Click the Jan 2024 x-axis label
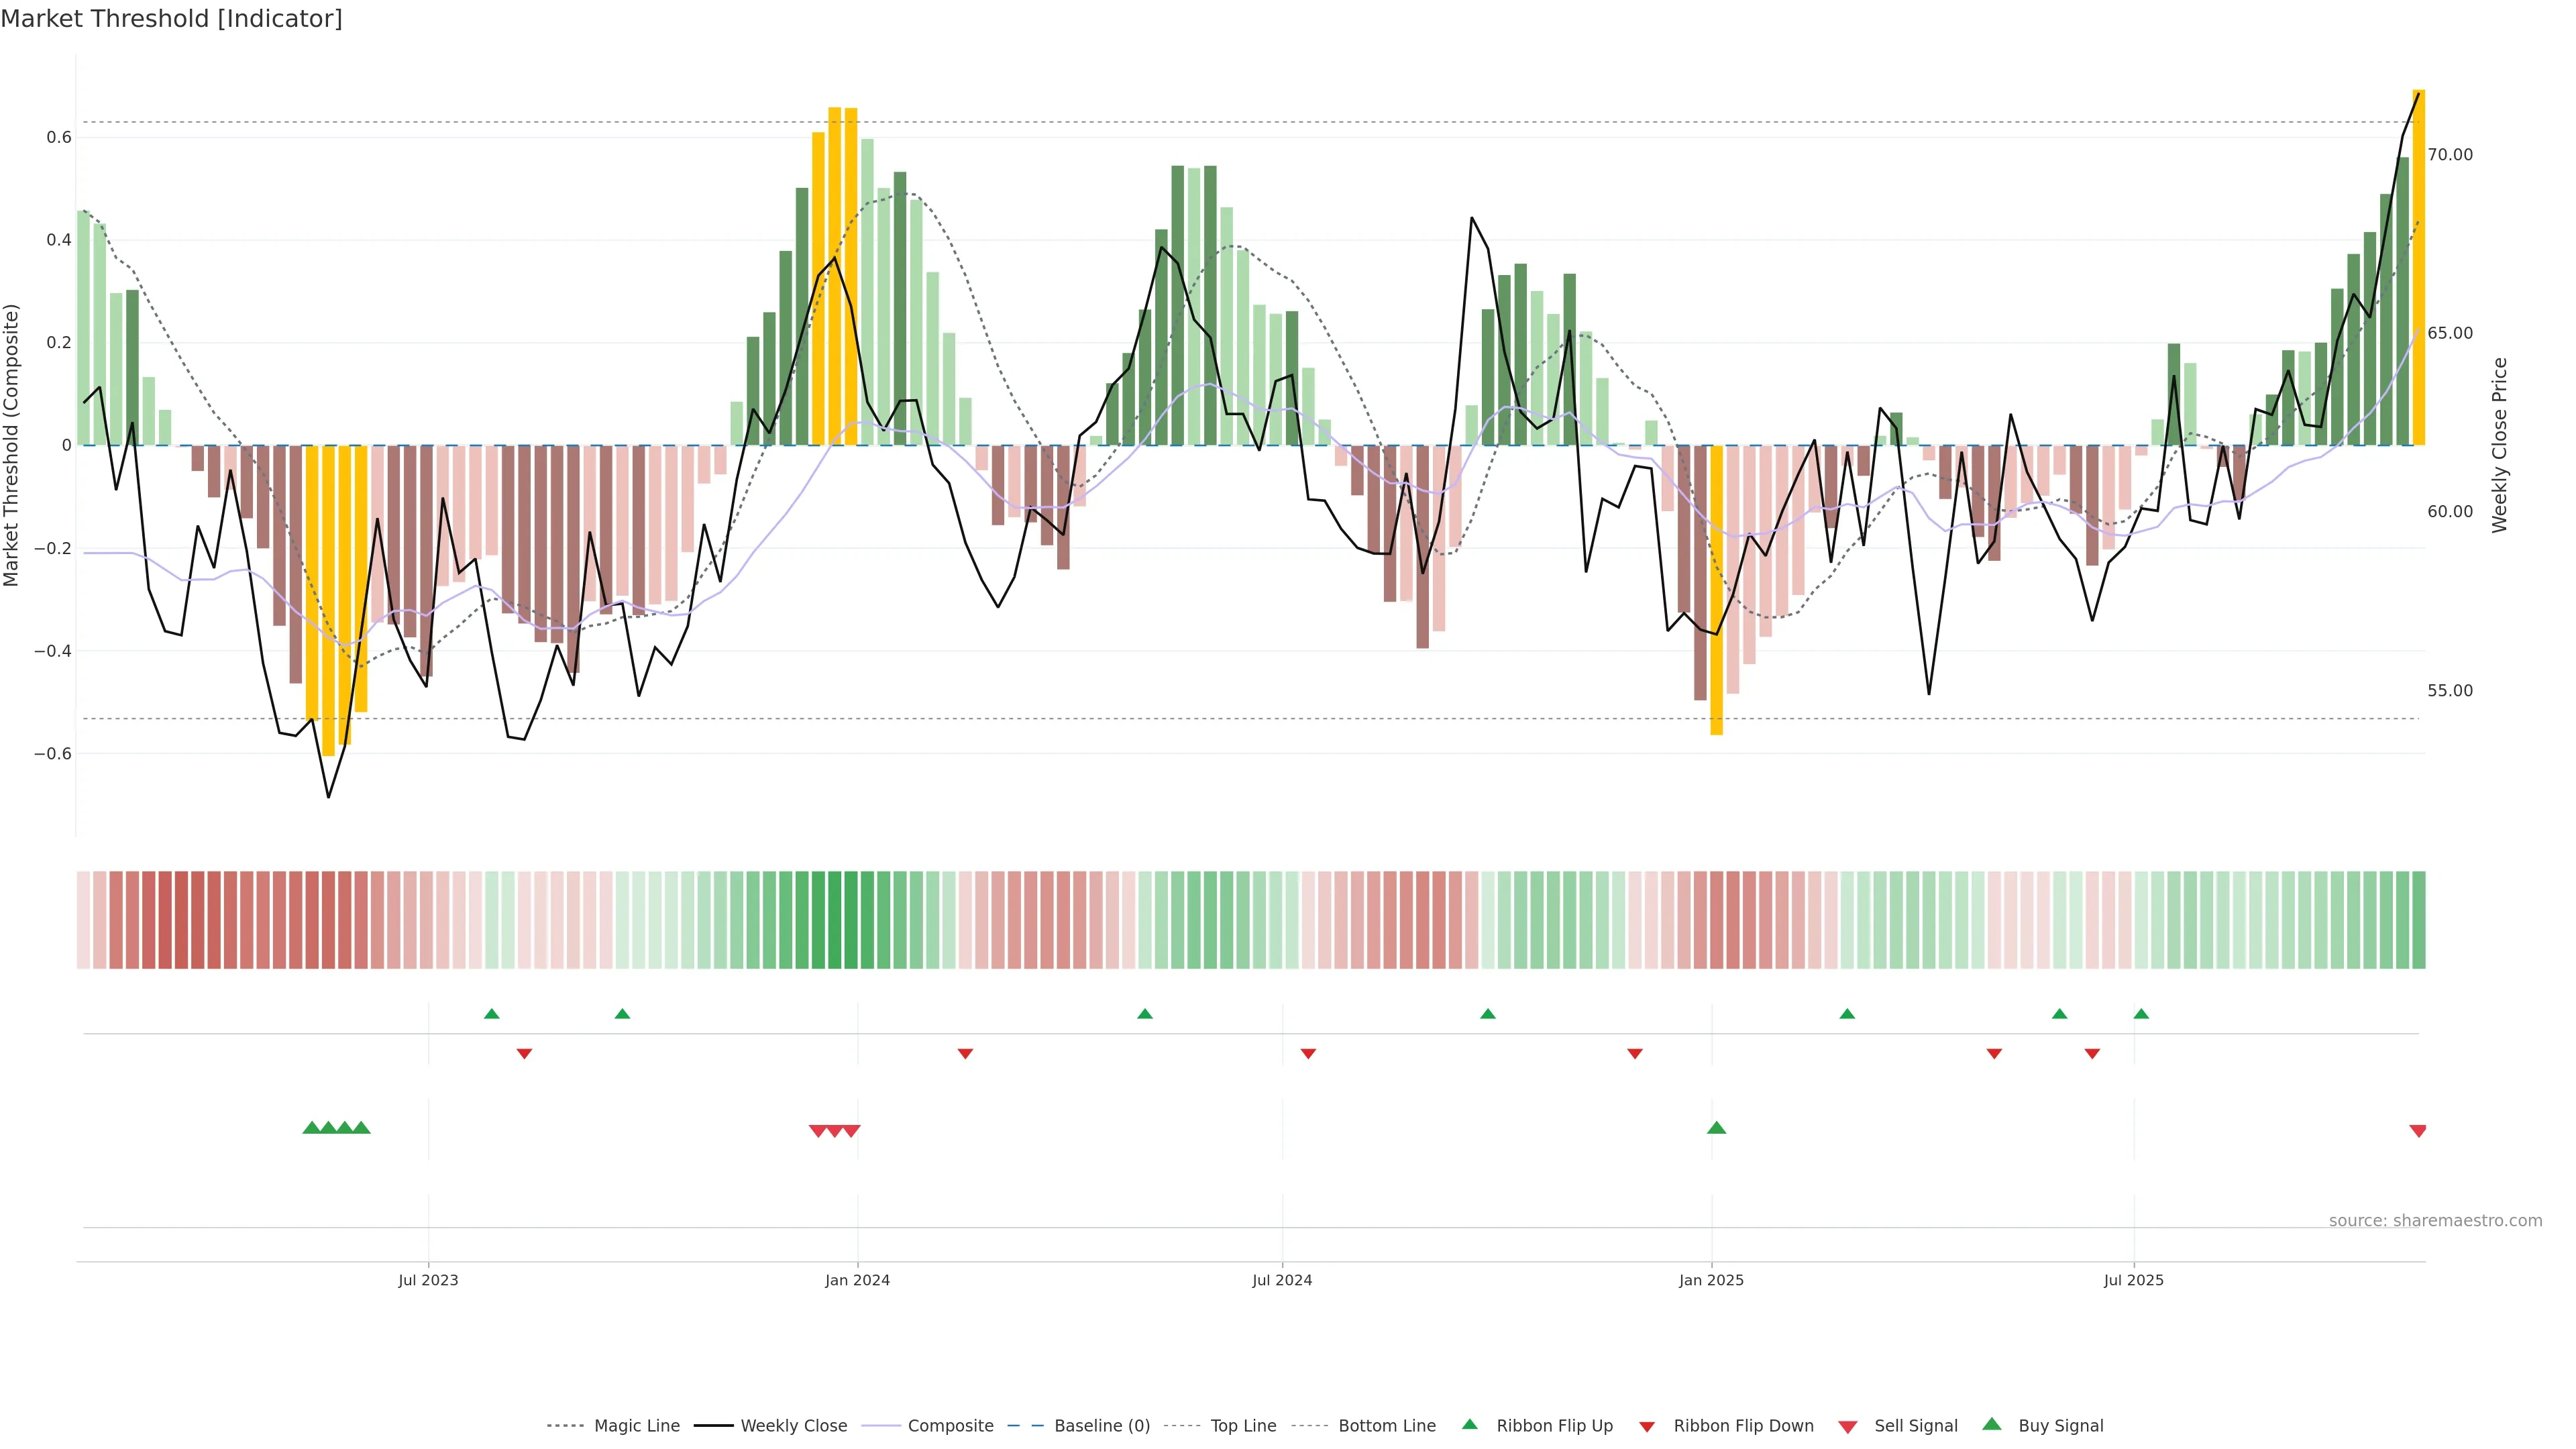The height and width of the screenshot is (1449, 2576). (x=857, y=1280)
